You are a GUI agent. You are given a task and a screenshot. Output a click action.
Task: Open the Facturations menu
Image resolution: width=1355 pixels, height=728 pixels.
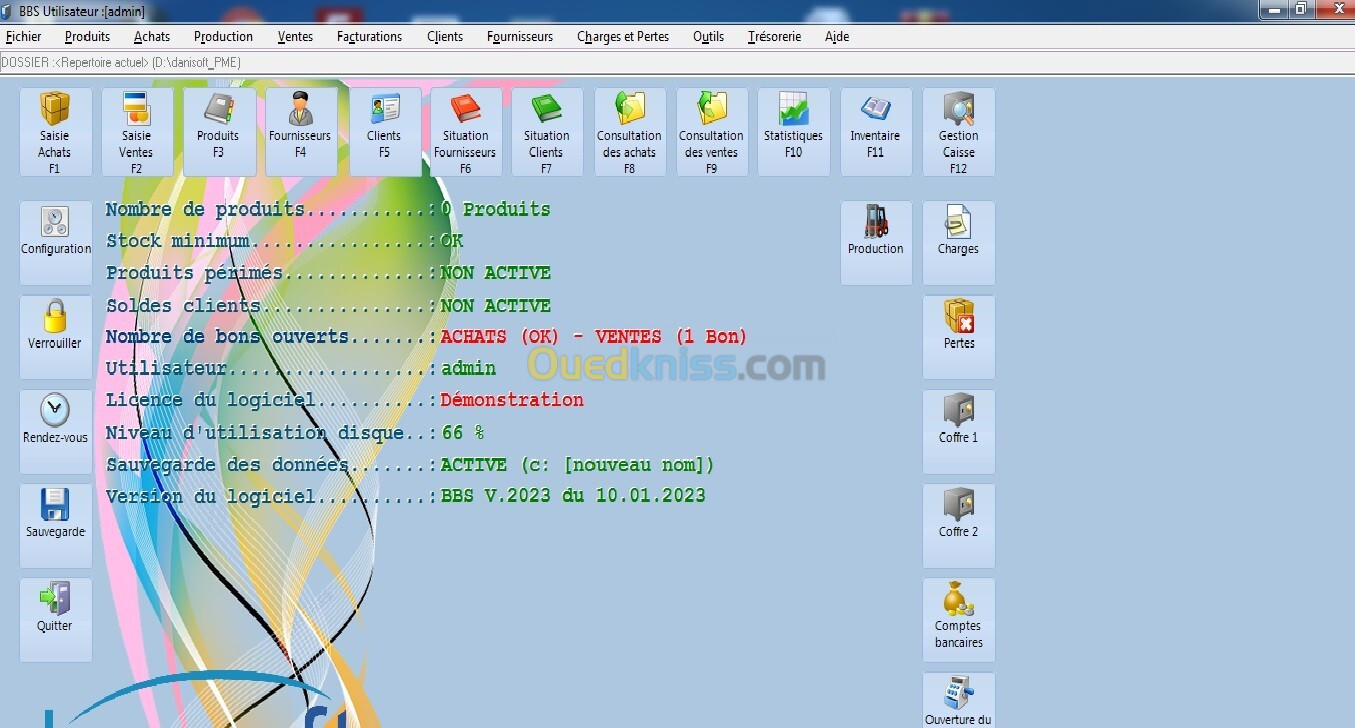pos(370,37)
